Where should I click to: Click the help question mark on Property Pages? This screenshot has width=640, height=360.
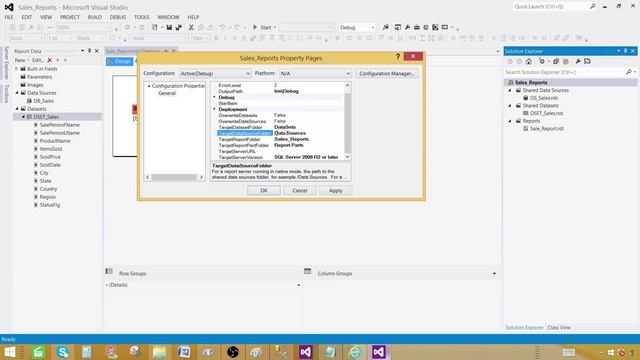pyautogui.click(x=398, y=57)
